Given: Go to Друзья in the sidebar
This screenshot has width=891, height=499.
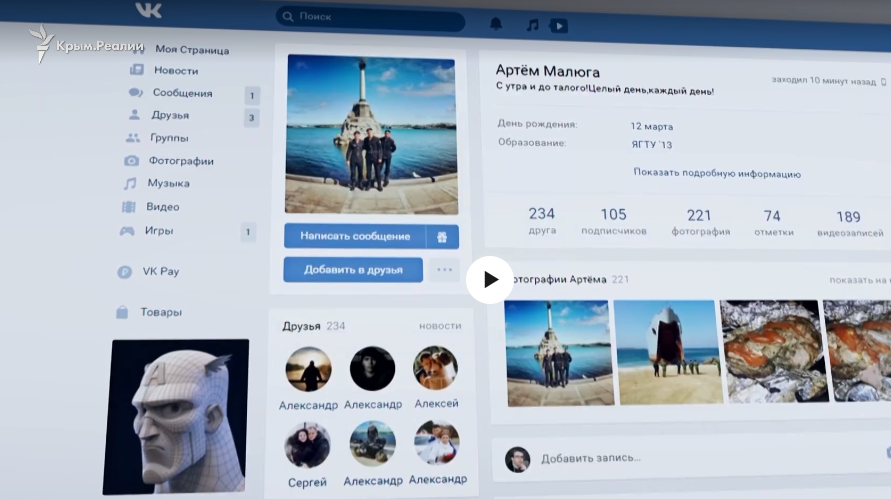Looking at the screenshot, I should pyautogui.click(x=170, y=115).
